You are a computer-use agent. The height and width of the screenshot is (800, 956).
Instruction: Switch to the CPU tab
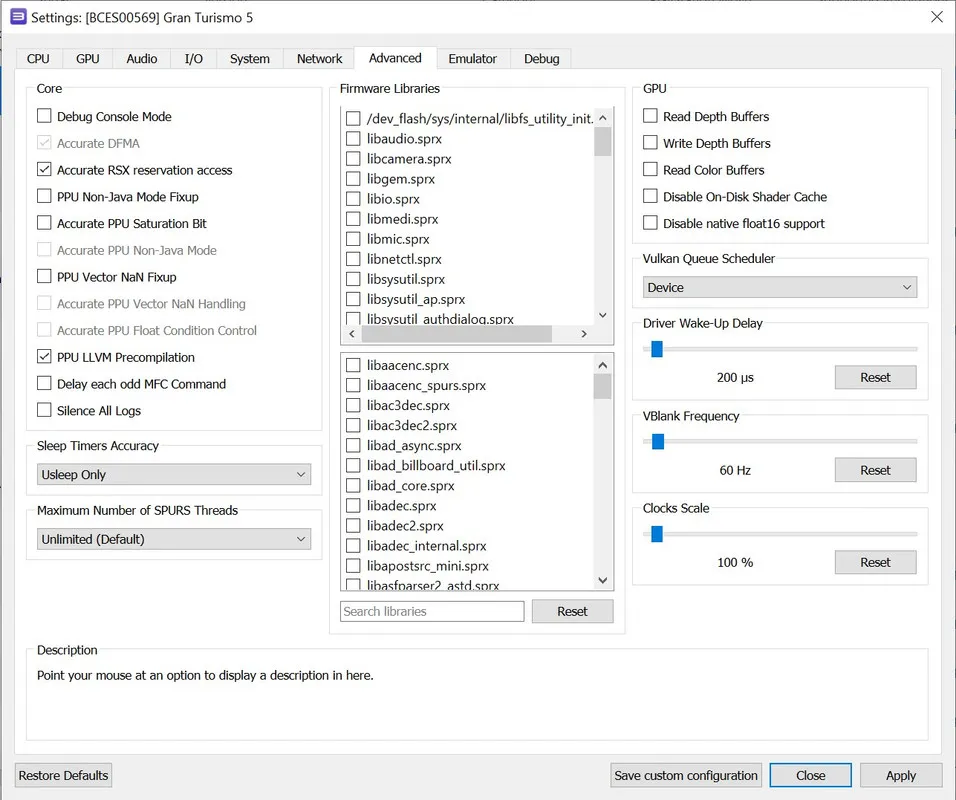[38, 59]
